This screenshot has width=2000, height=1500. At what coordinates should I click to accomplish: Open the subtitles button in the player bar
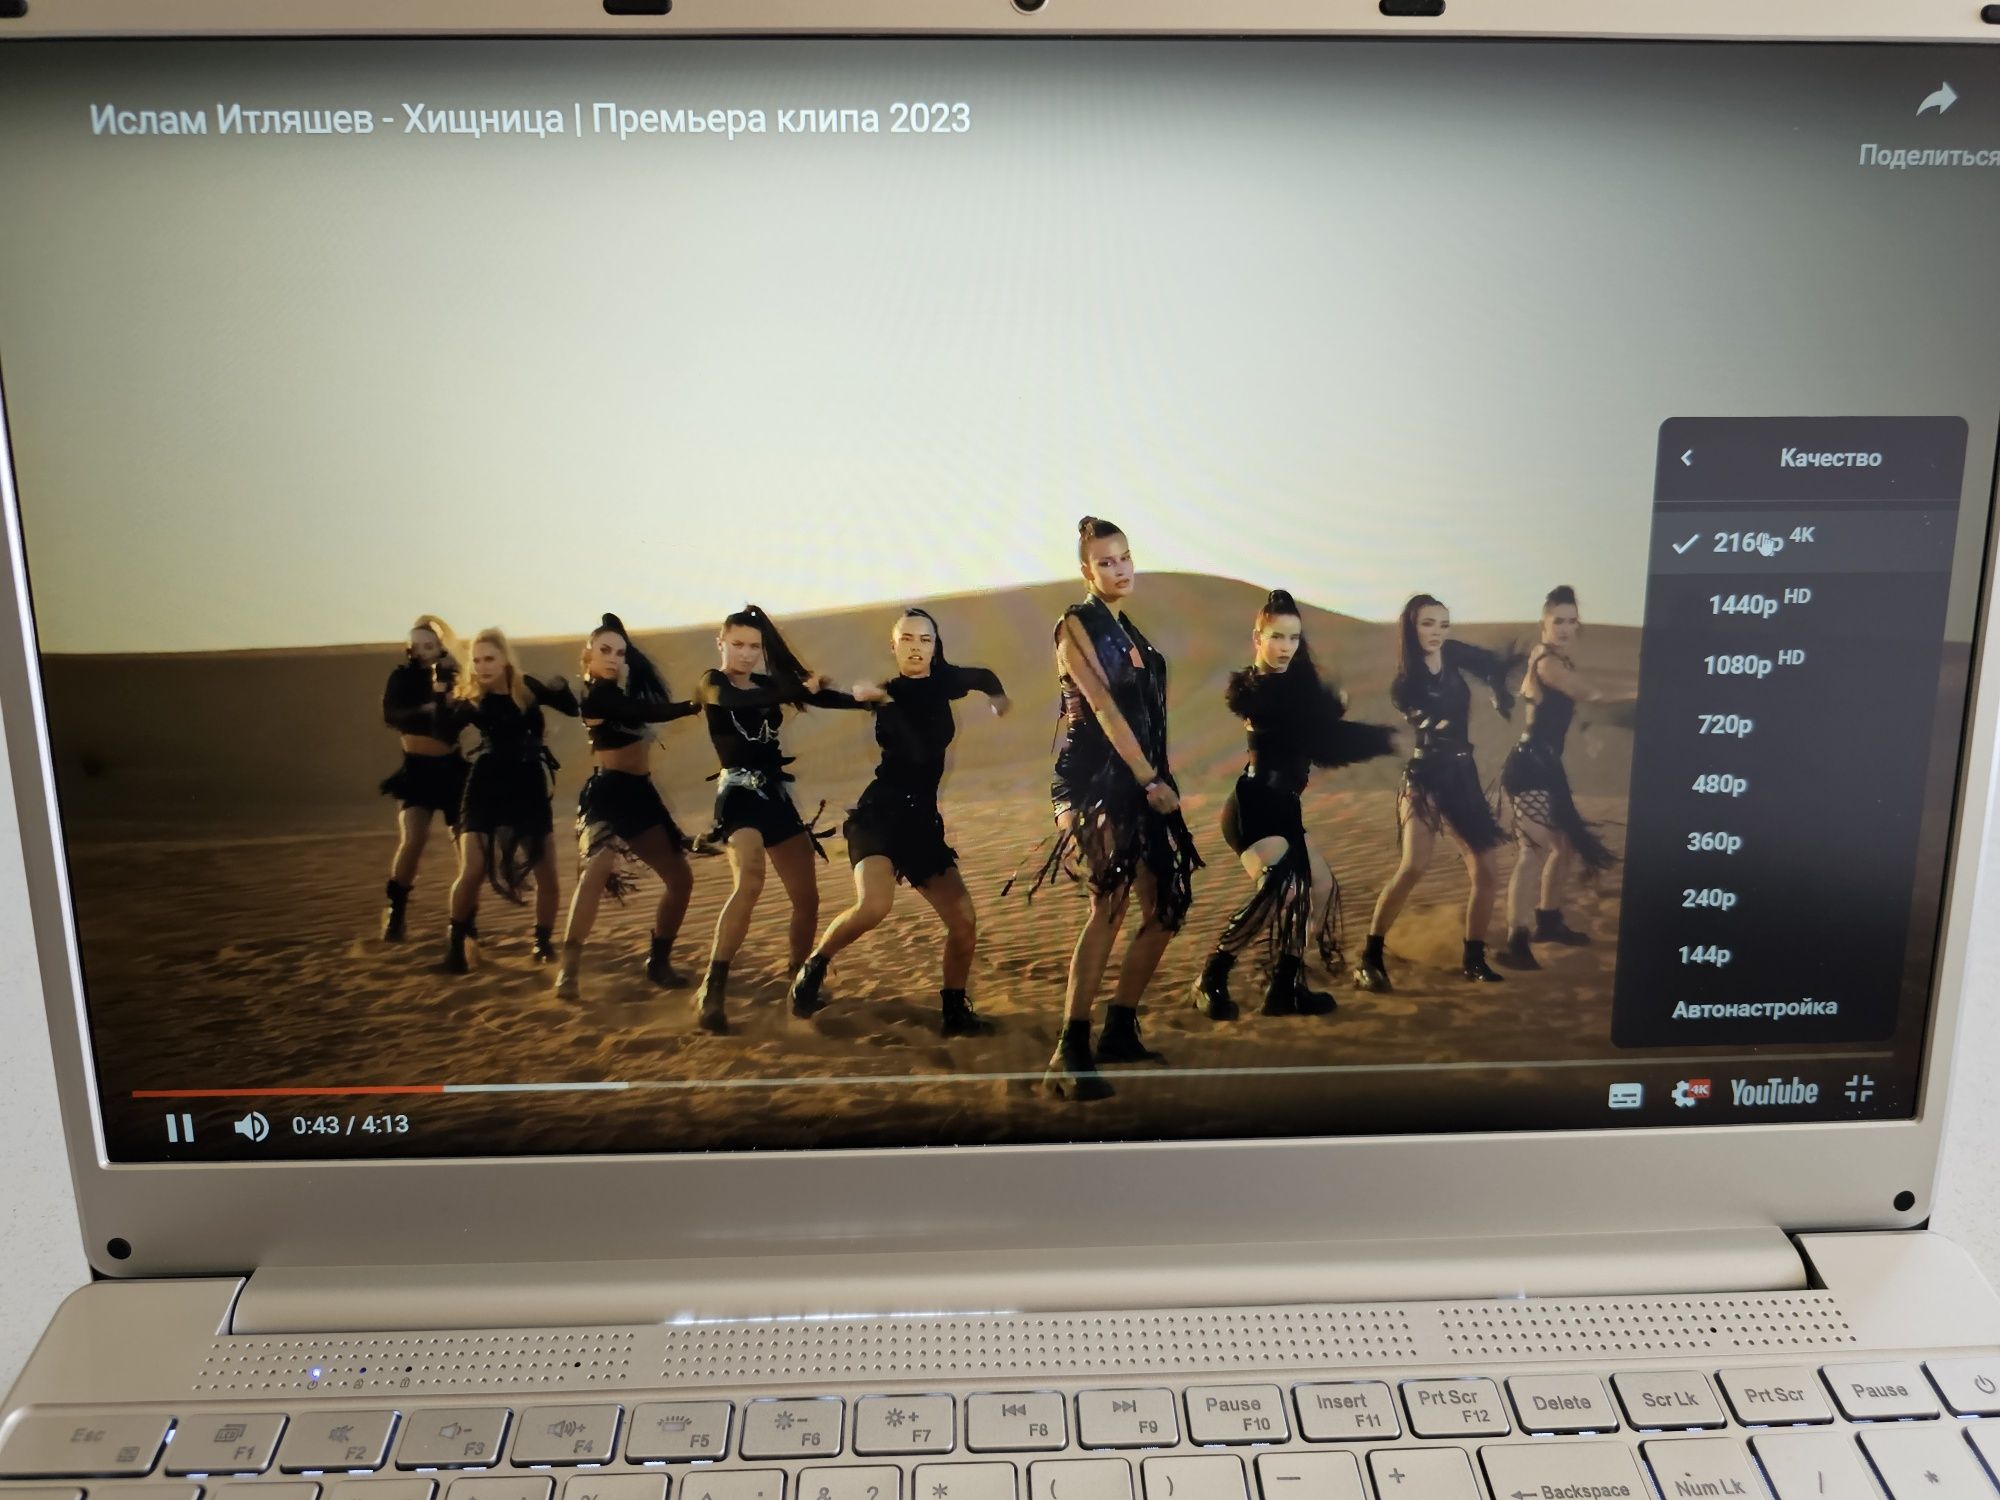pyautogui.click(x=1625, y=1096)
